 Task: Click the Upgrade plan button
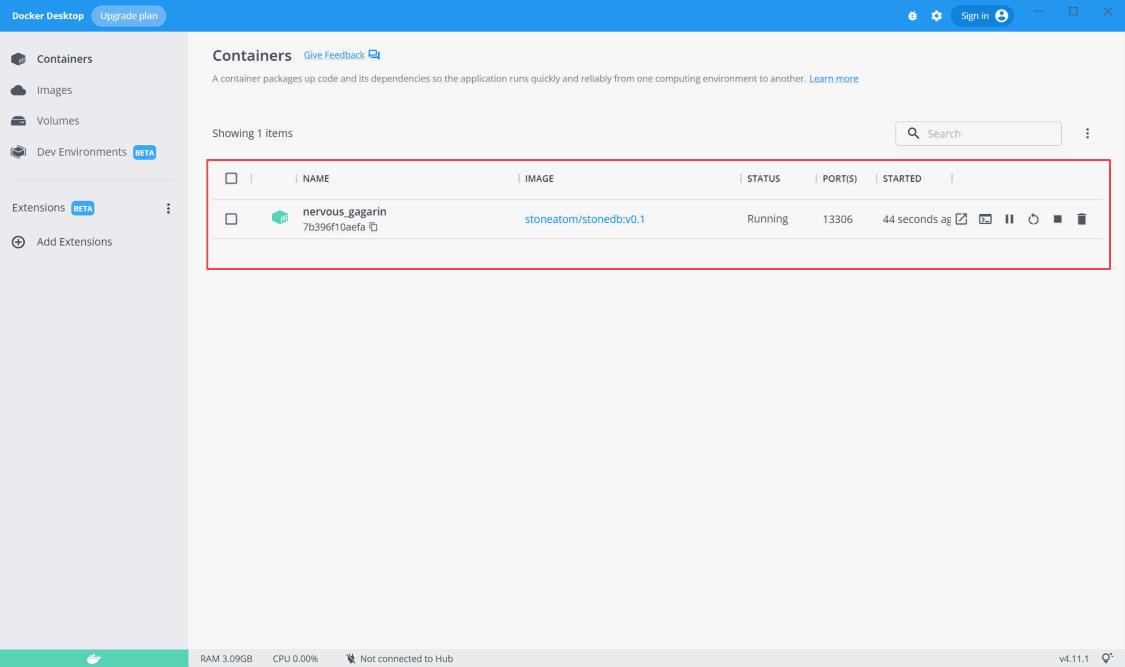pyautogui.click(x=130, y=16)
